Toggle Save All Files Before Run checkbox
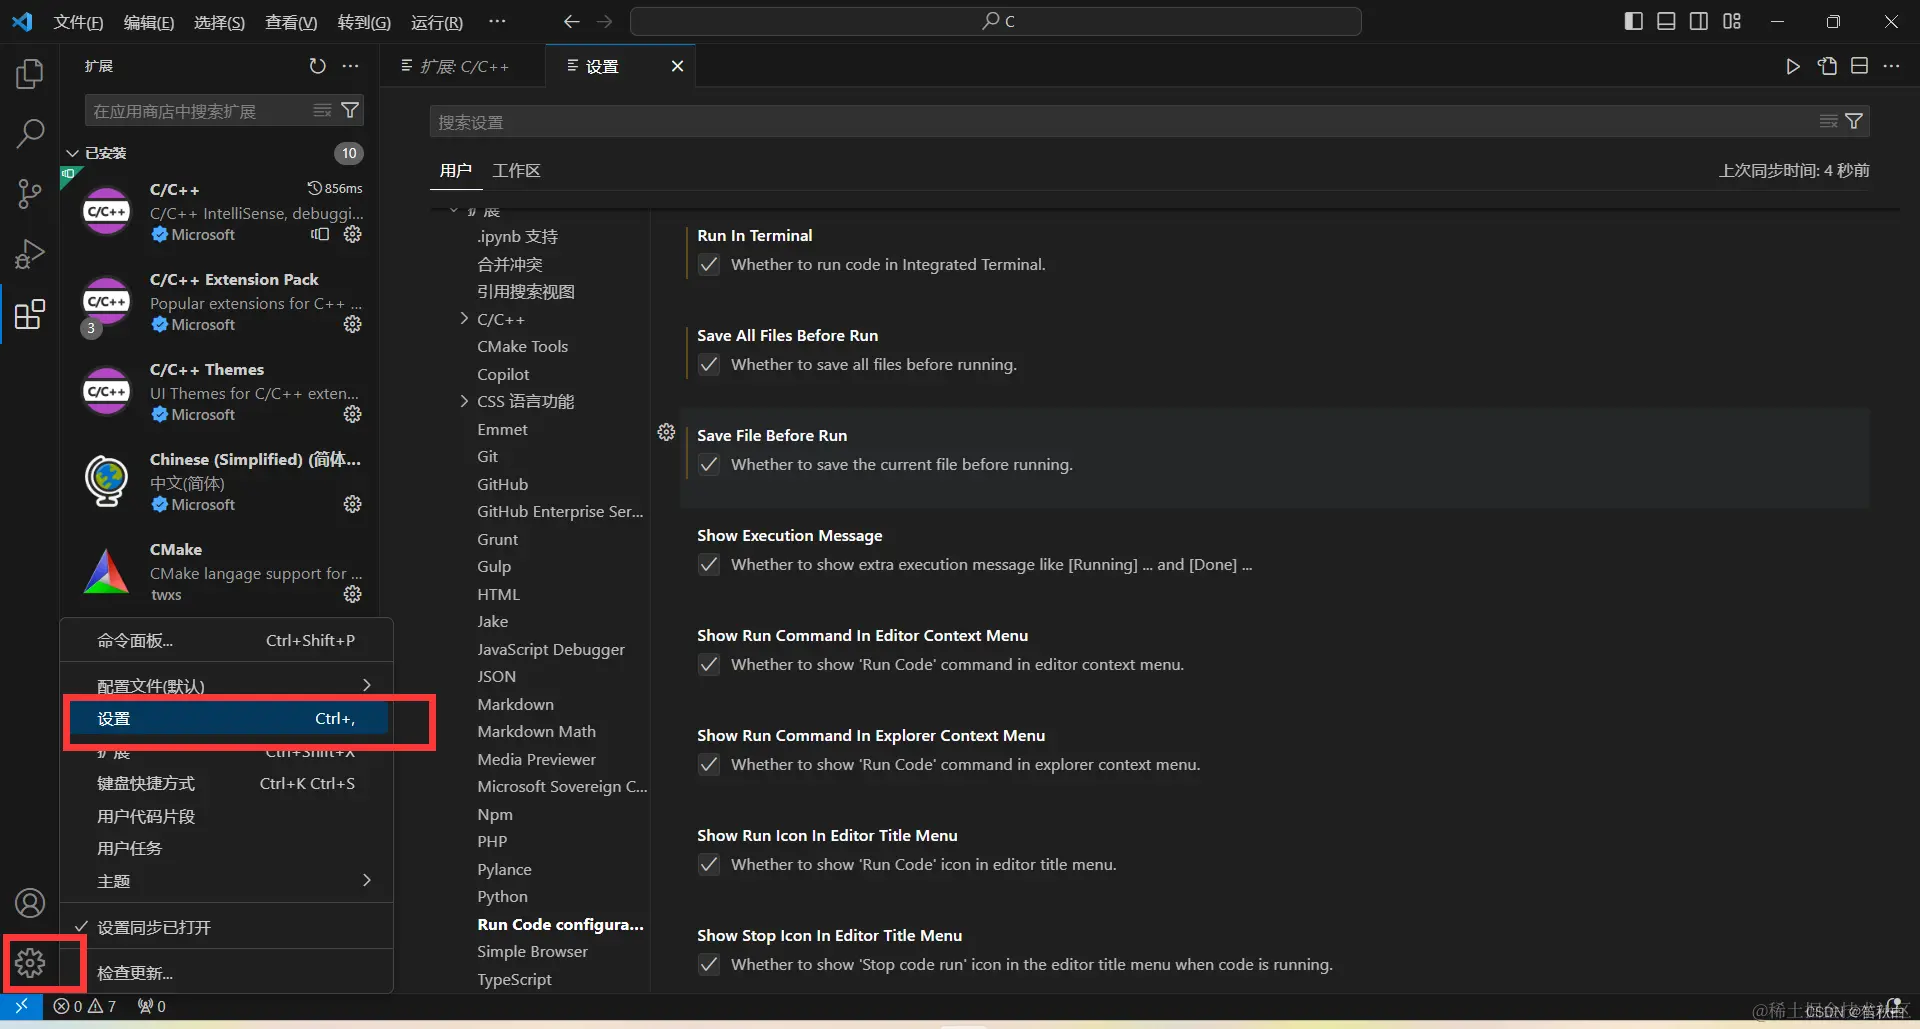Image resolution: width=1920 pixels, height=1029 pixels. [709, 365]
